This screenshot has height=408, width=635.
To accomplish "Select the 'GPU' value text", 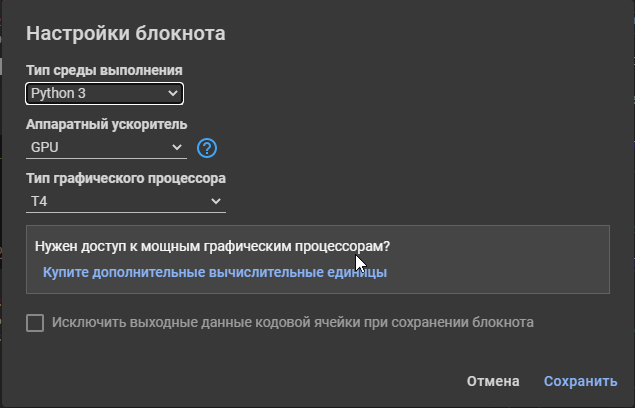I will (x=44, y=147).
